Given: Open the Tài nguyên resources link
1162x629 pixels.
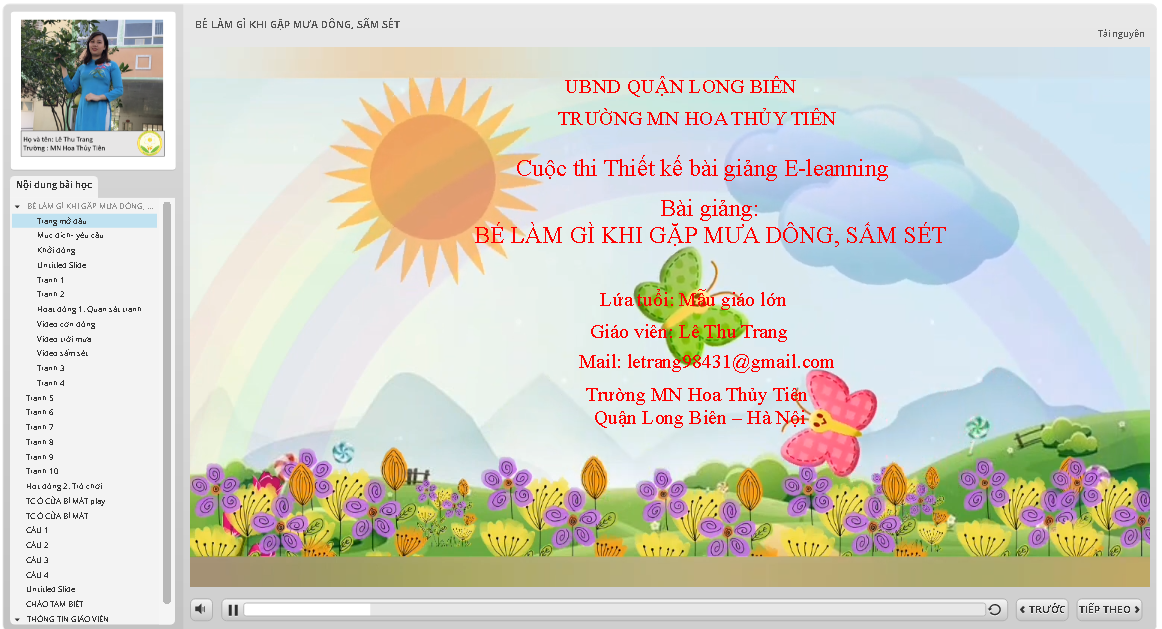Looking at the screenshot, I should [x=1120, y=34].
